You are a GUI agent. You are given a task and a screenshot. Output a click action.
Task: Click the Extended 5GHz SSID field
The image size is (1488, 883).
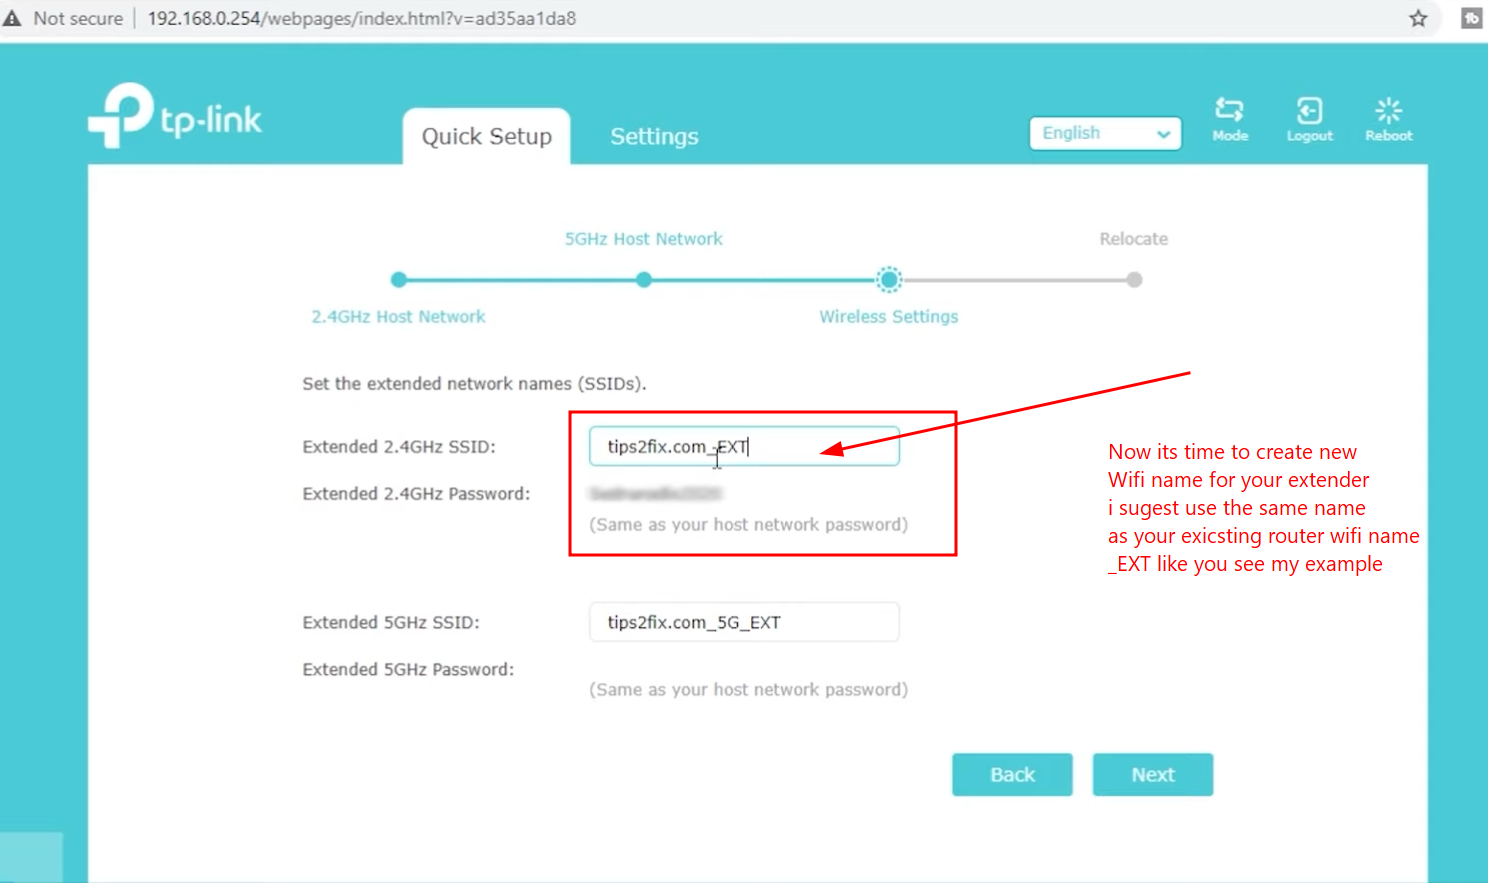pyautogui.click(x=744, y=622)
